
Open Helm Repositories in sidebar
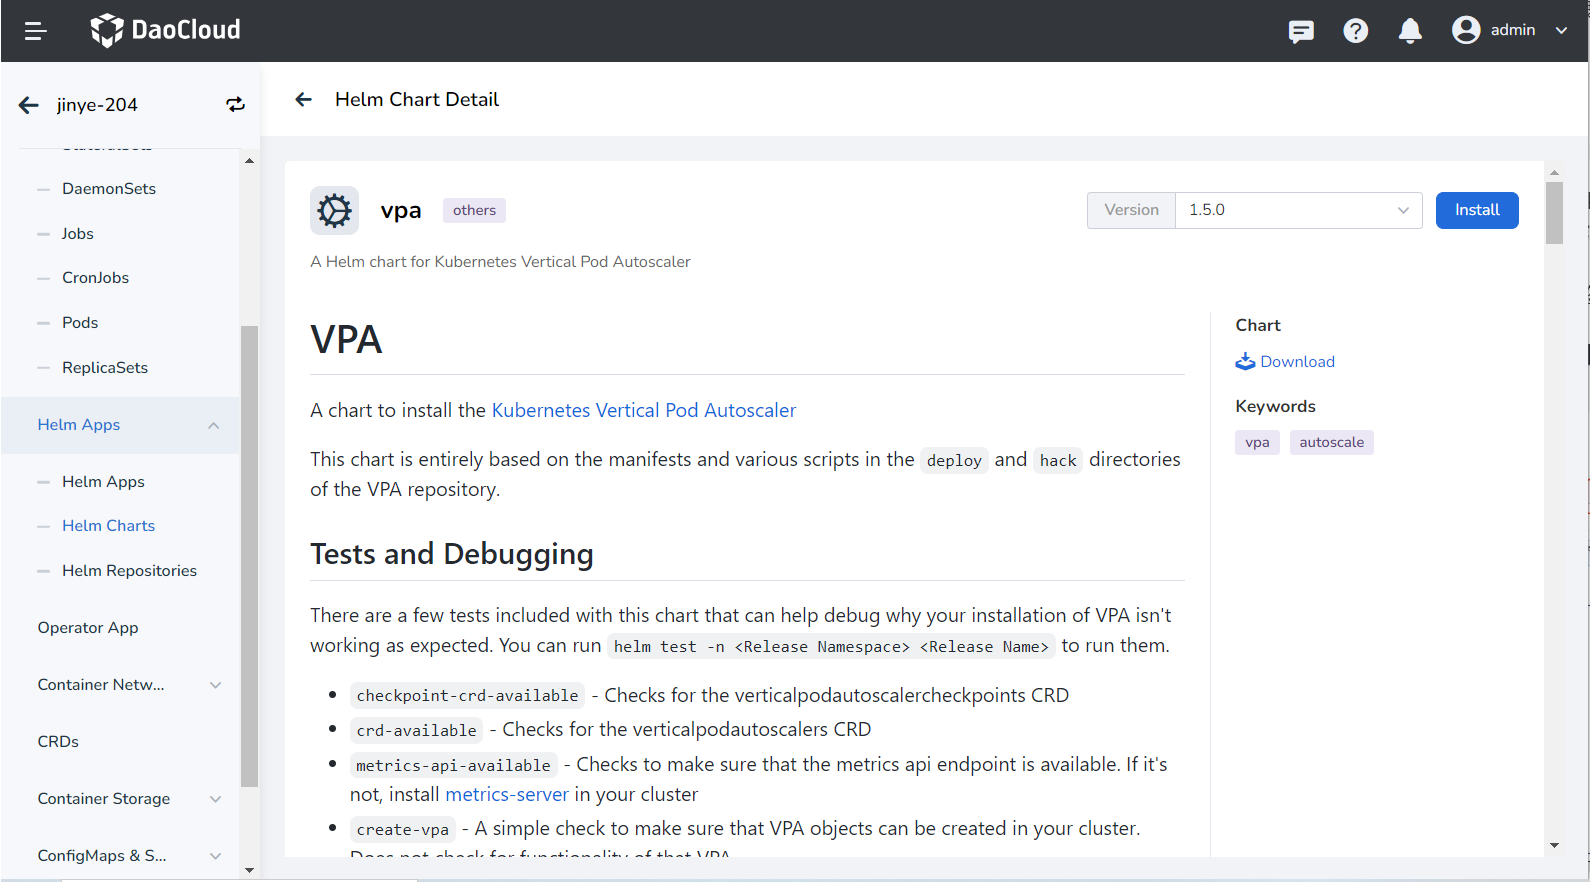(x=129, y=570)
